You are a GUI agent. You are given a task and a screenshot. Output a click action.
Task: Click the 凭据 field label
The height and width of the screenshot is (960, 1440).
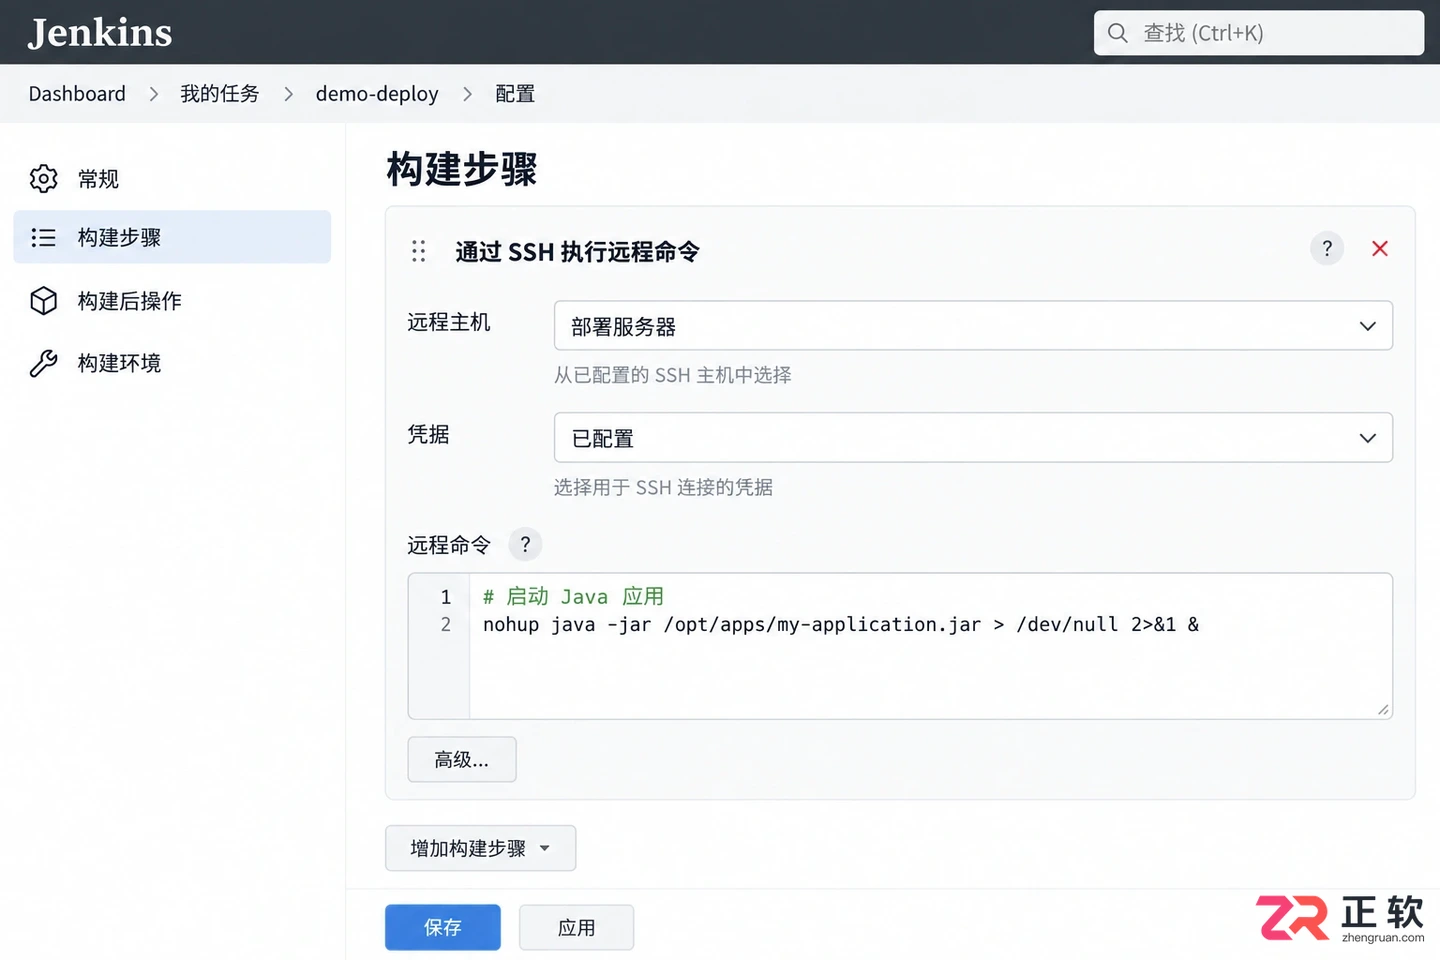(x=428, y=434)
